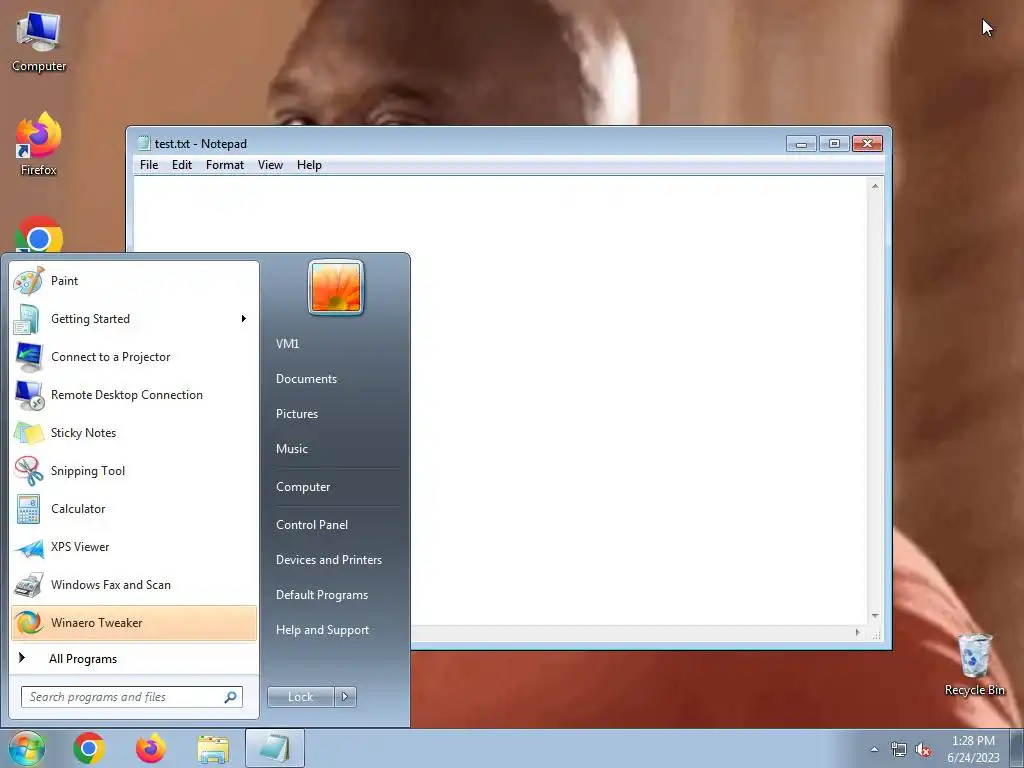Expand All Programs list
This screenshot has width=1024, height=768.
point(134,658)
